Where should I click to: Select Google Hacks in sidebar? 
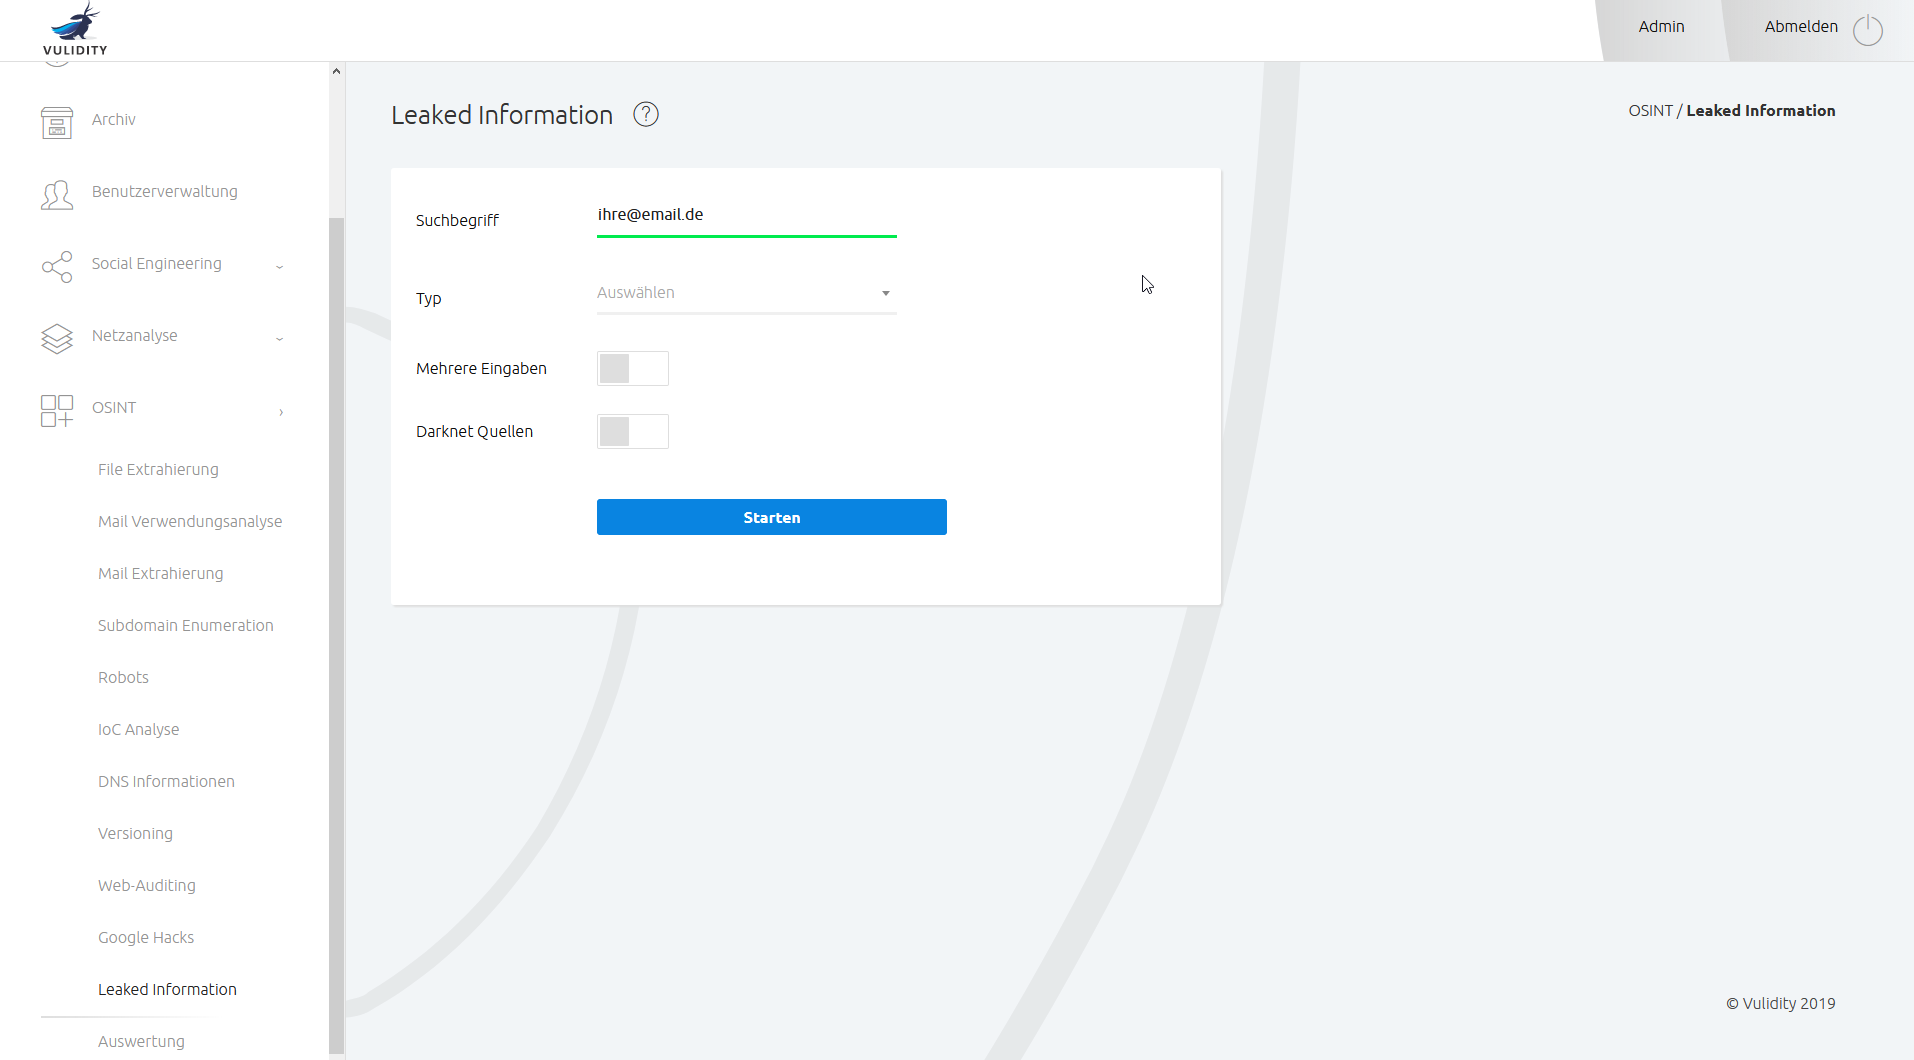(146, 938)
